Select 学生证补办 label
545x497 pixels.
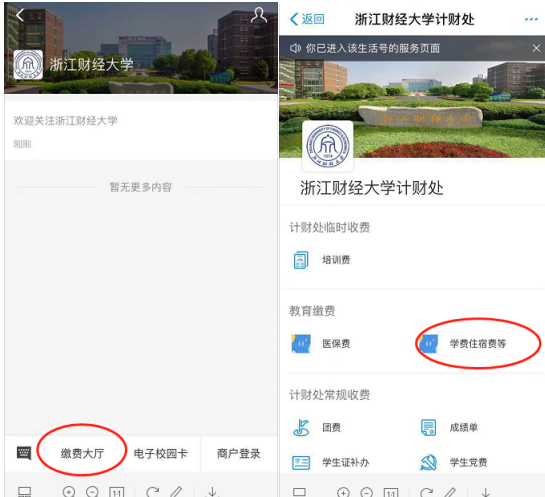pos(345,463)
